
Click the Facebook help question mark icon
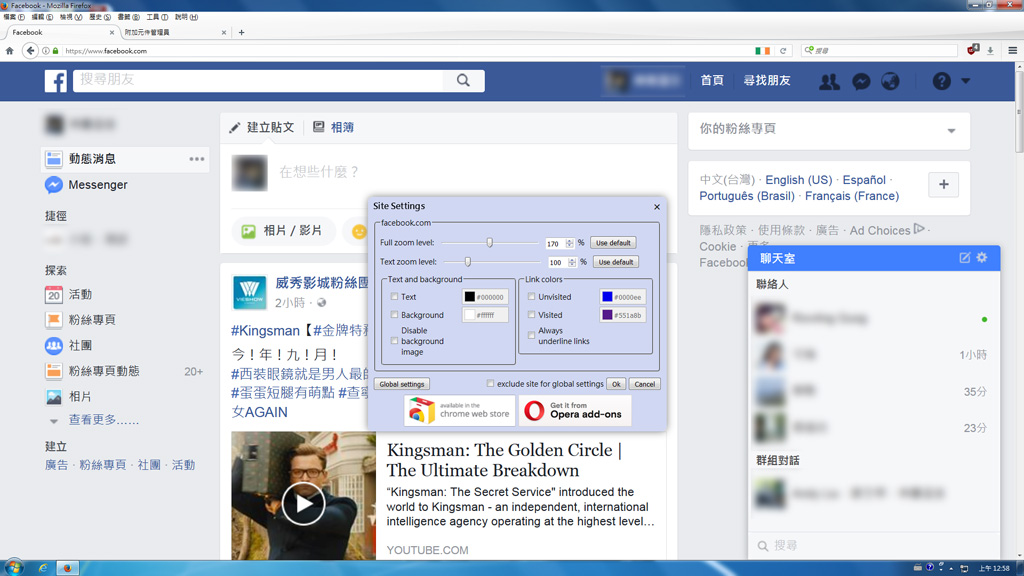click(941, 81)
